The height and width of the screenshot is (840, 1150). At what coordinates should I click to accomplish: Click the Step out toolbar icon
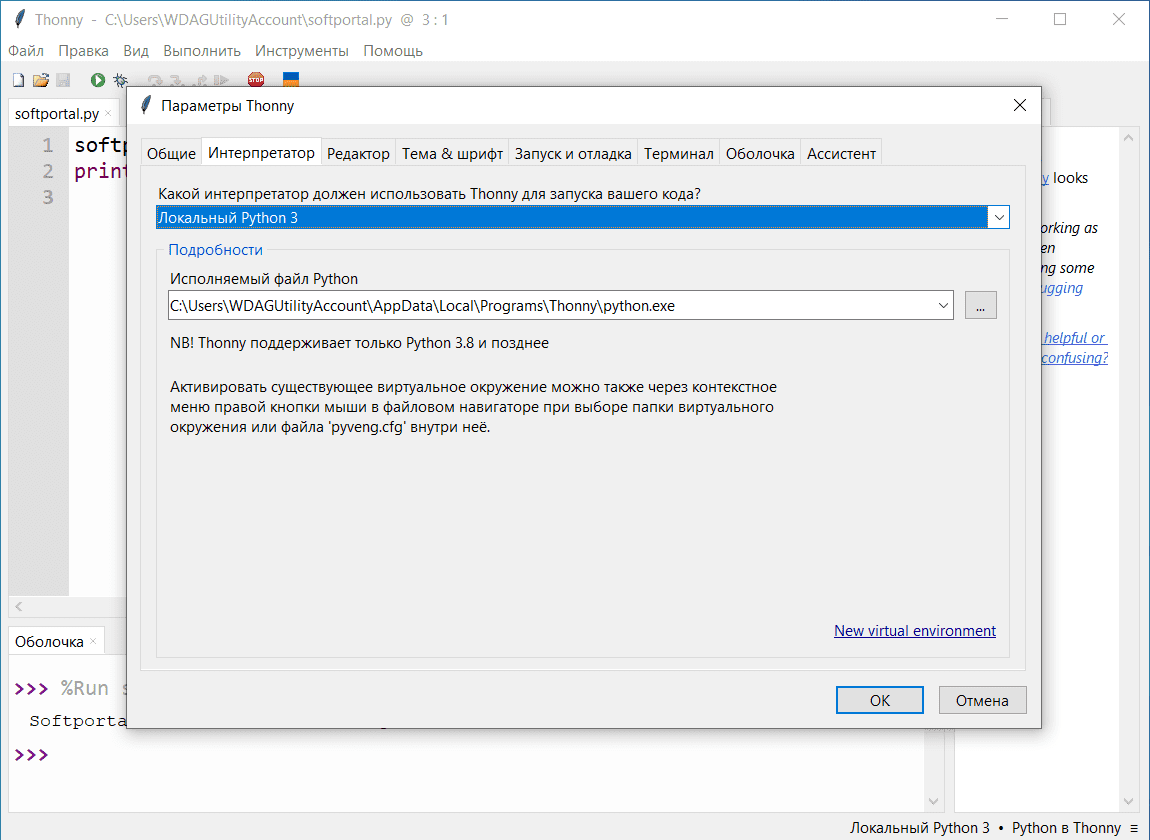click(x=199, y=80)
